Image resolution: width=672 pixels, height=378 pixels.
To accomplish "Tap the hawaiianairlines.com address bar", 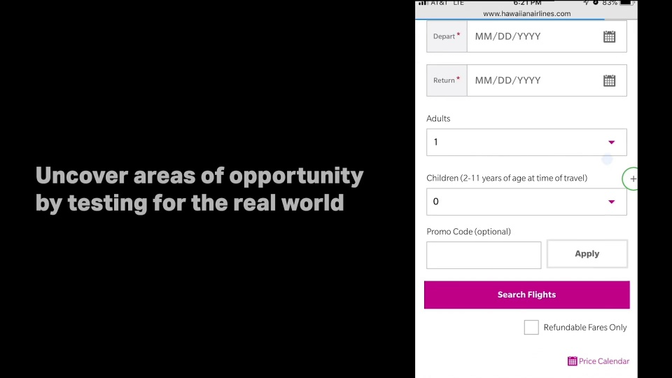I will coord(527,14).
